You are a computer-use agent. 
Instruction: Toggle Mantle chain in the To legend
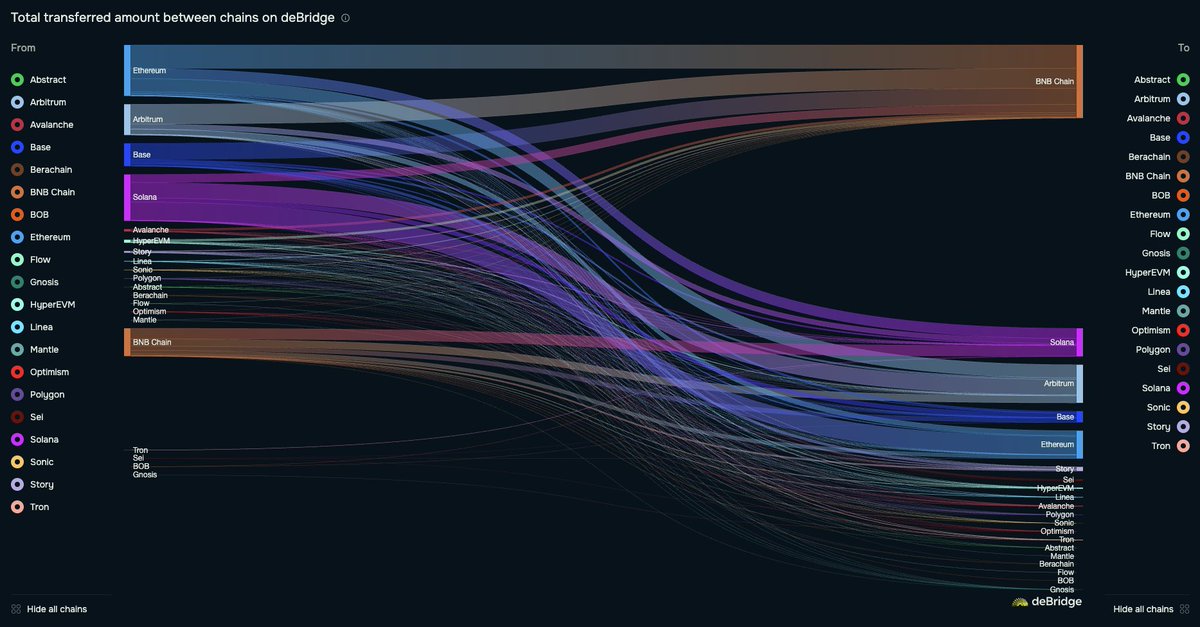[1165, 311]
